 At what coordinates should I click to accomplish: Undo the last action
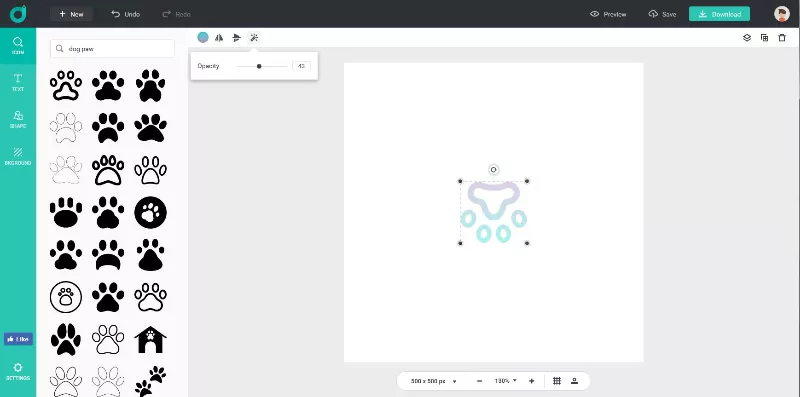point(126,14)
